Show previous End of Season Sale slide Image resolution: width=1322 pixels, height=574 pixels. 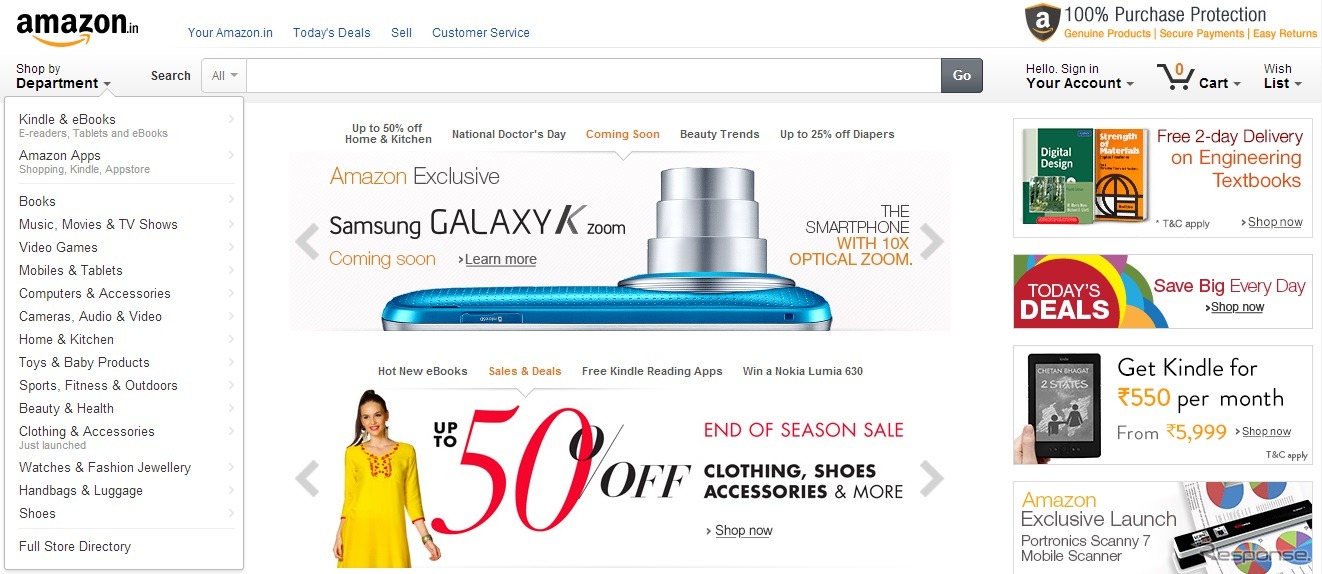(308, 478)
